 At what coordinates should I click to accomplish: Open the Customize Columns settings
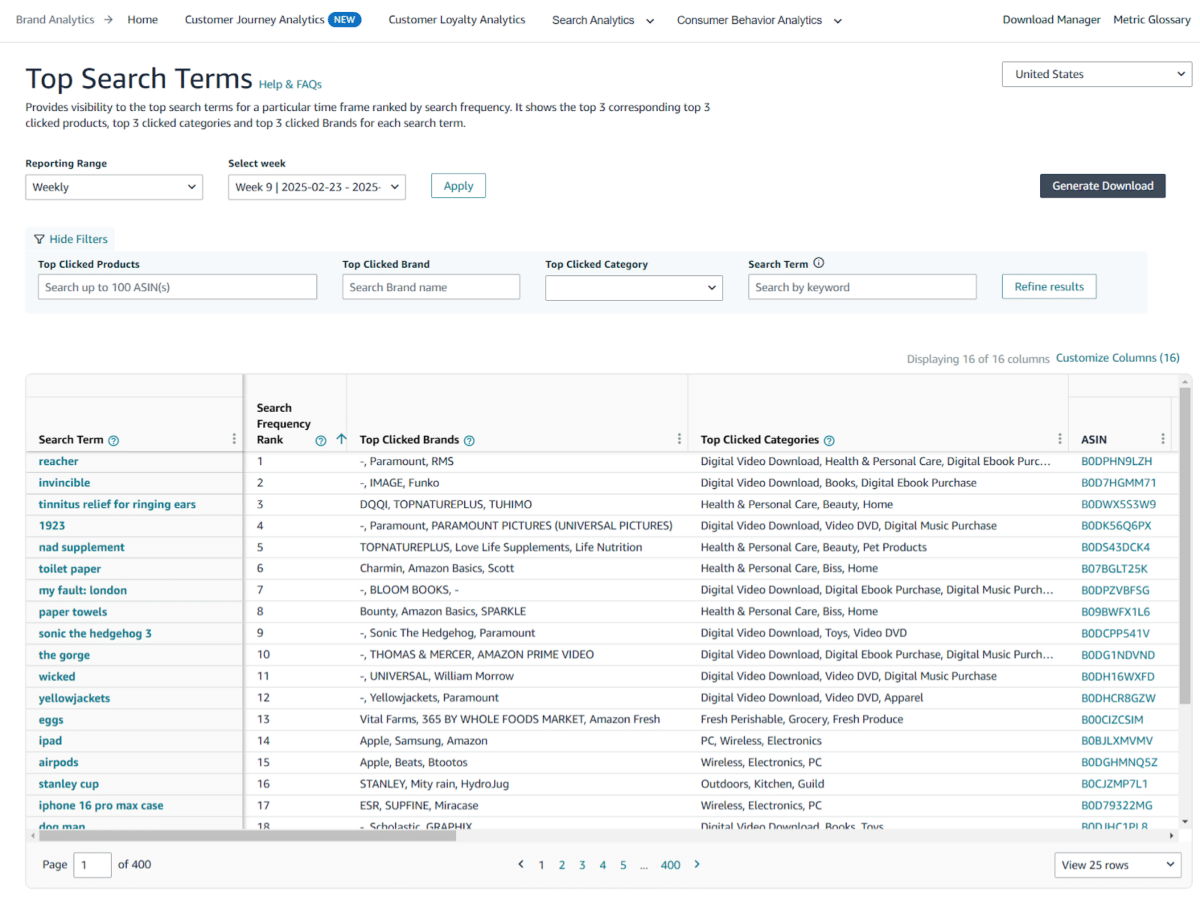click(x=1117, y=357)
